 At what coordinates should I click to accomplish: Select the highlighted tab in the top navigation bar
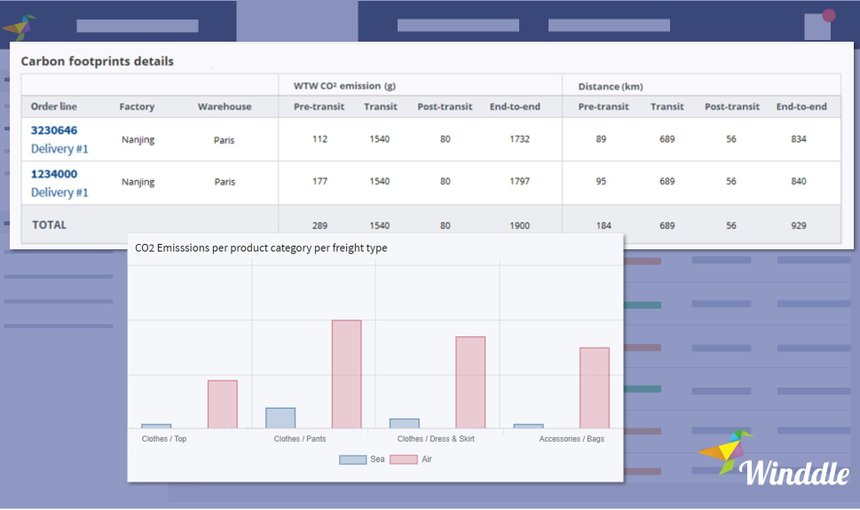(297, 21)
